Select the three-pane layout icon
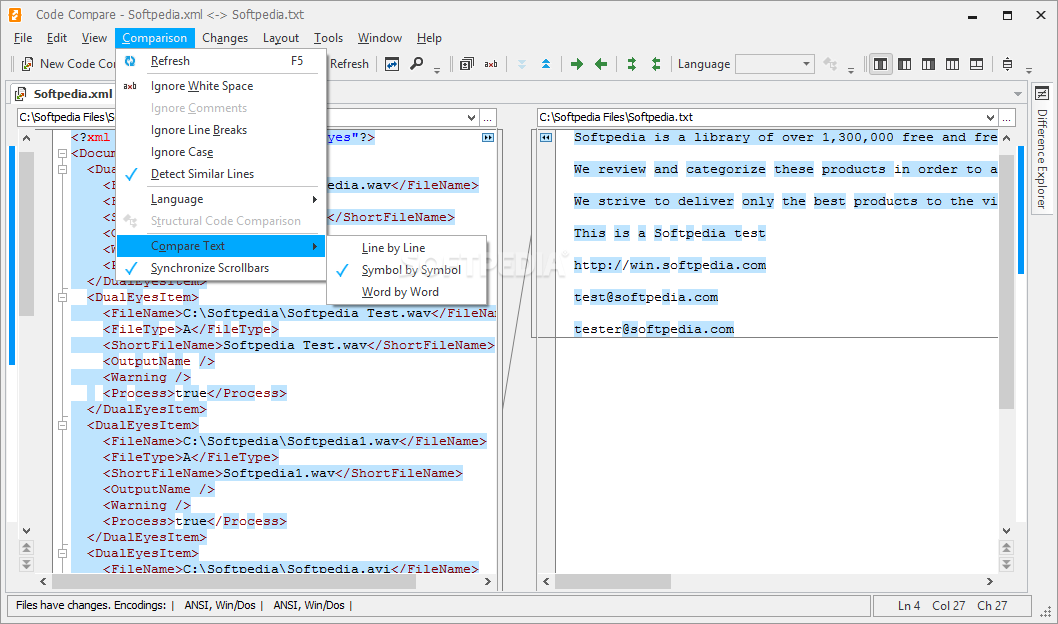The image size is (1058, 624). [953, 64]
